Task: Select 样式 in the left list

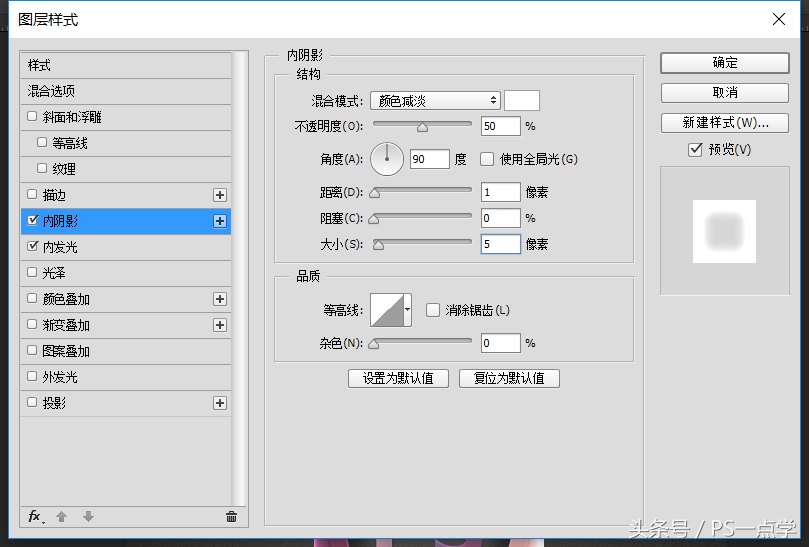Action: pyautogui.click(x=126, y=66)
